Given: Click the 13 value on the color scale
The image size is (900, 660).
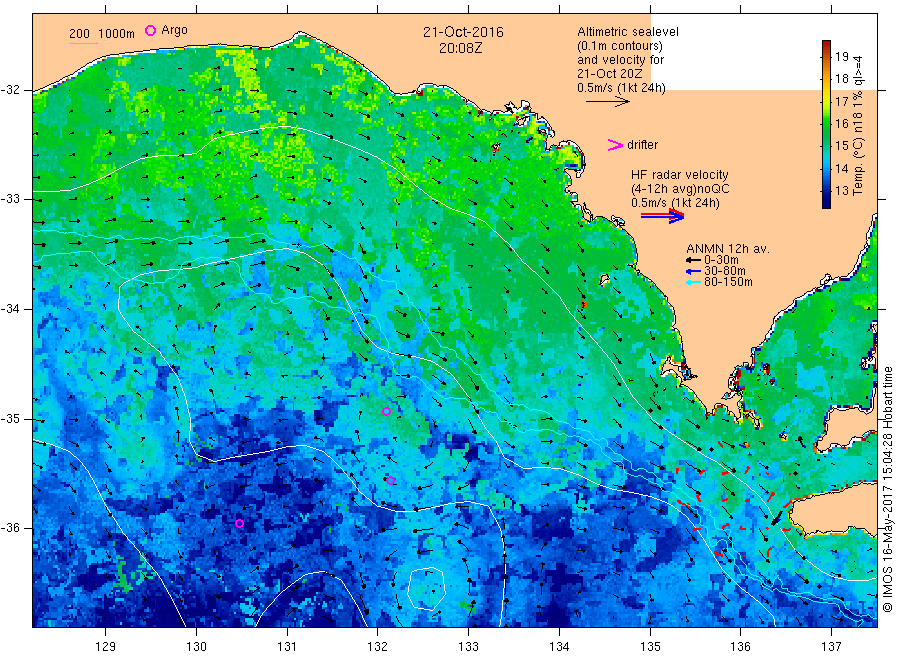Looking at the screenshot, I should coord(841,191).
